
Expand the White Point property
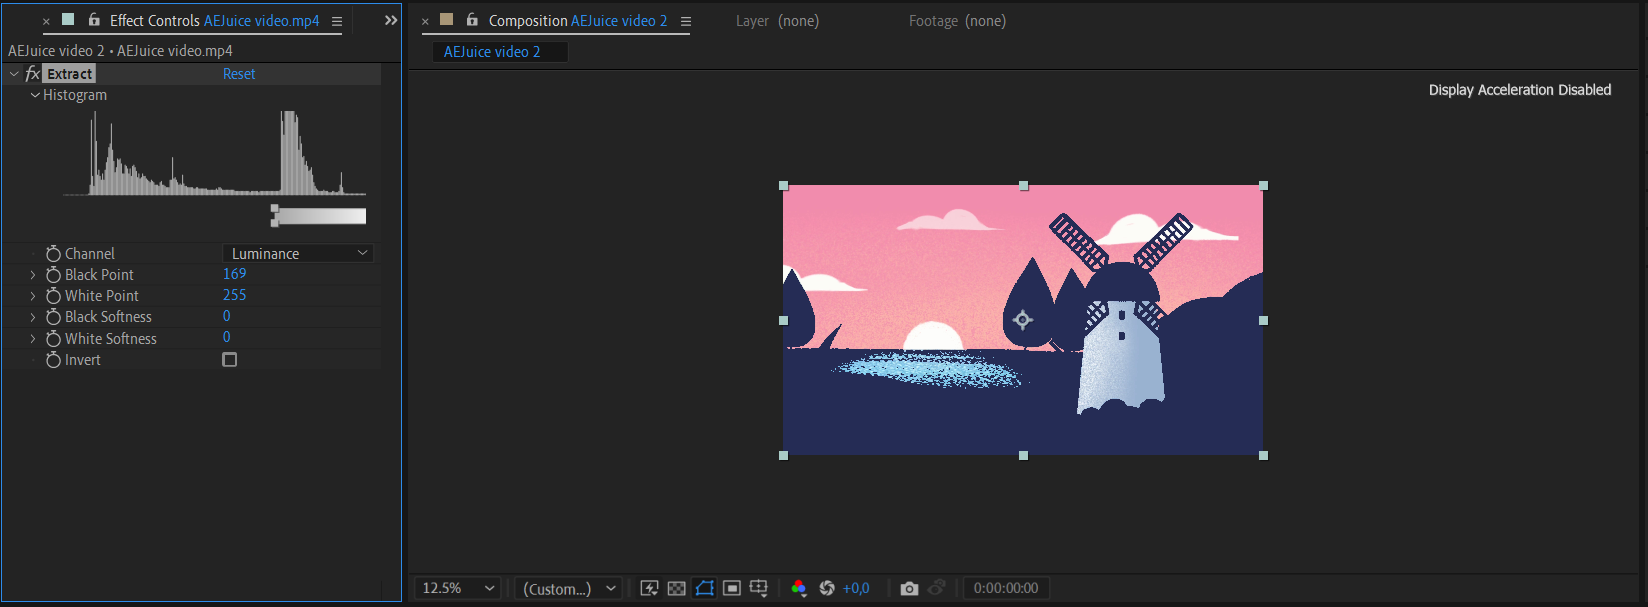33,296
